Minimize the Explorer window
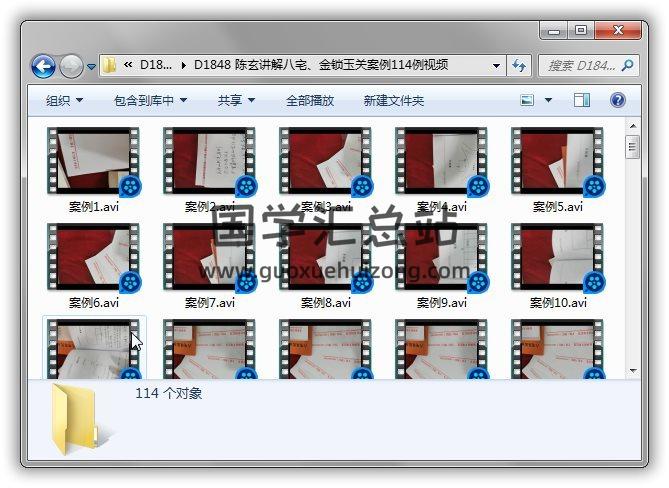 [554, 30]
